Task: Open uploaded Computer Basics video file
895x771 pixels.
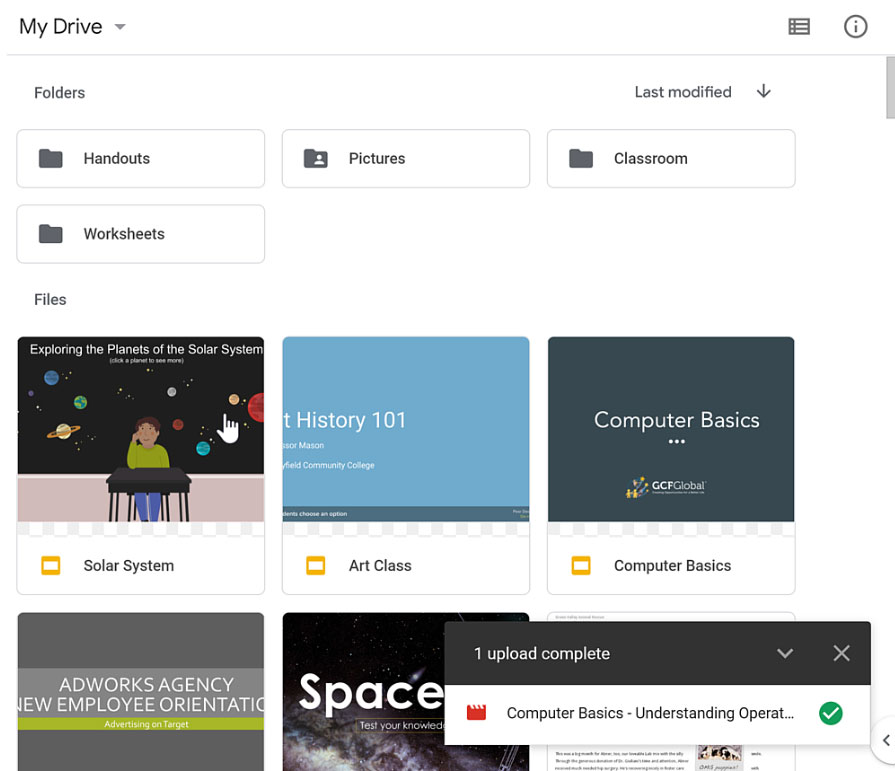Action: click(x=650, y=713)
